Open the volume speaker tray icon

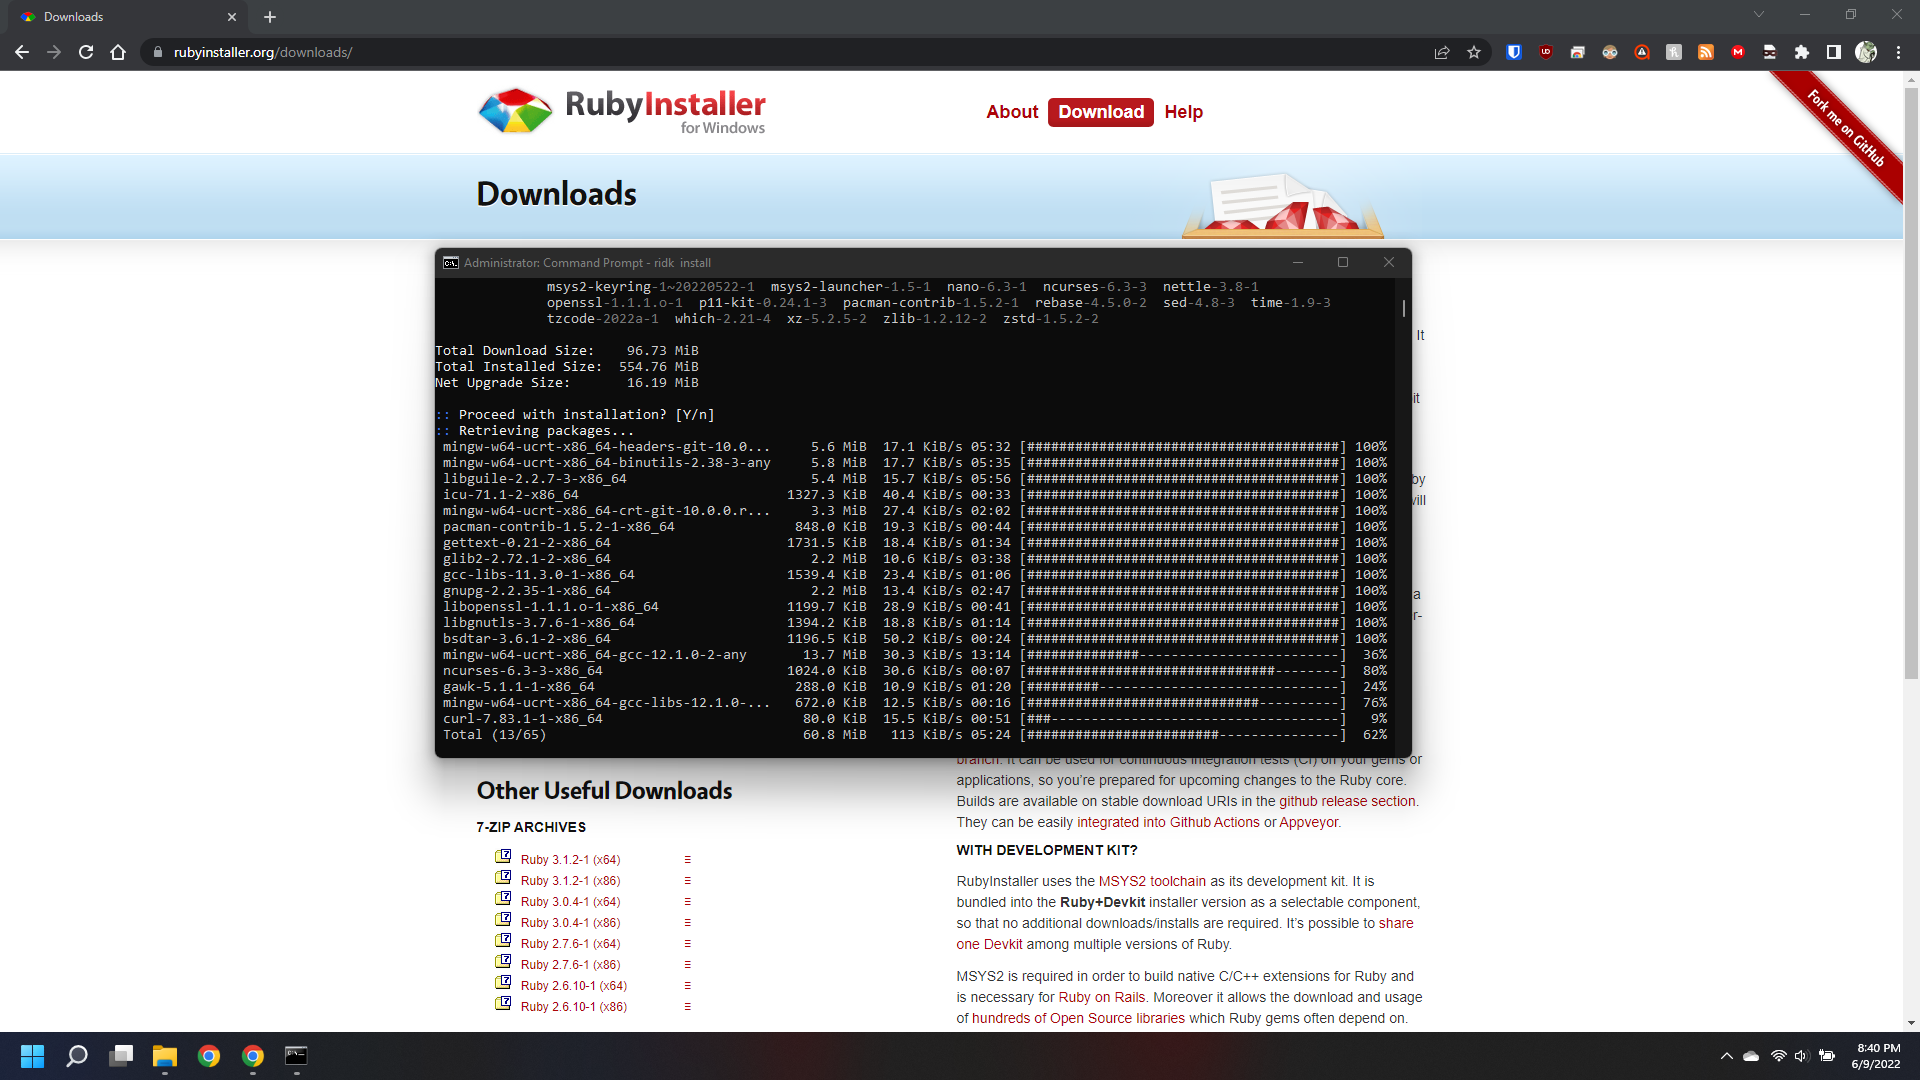coord(1801,1056)
